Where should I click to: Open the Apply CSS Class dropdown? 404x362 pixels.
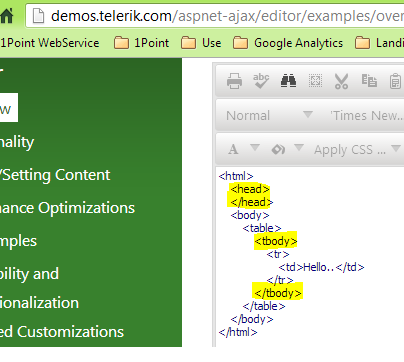tap(357, 149)
